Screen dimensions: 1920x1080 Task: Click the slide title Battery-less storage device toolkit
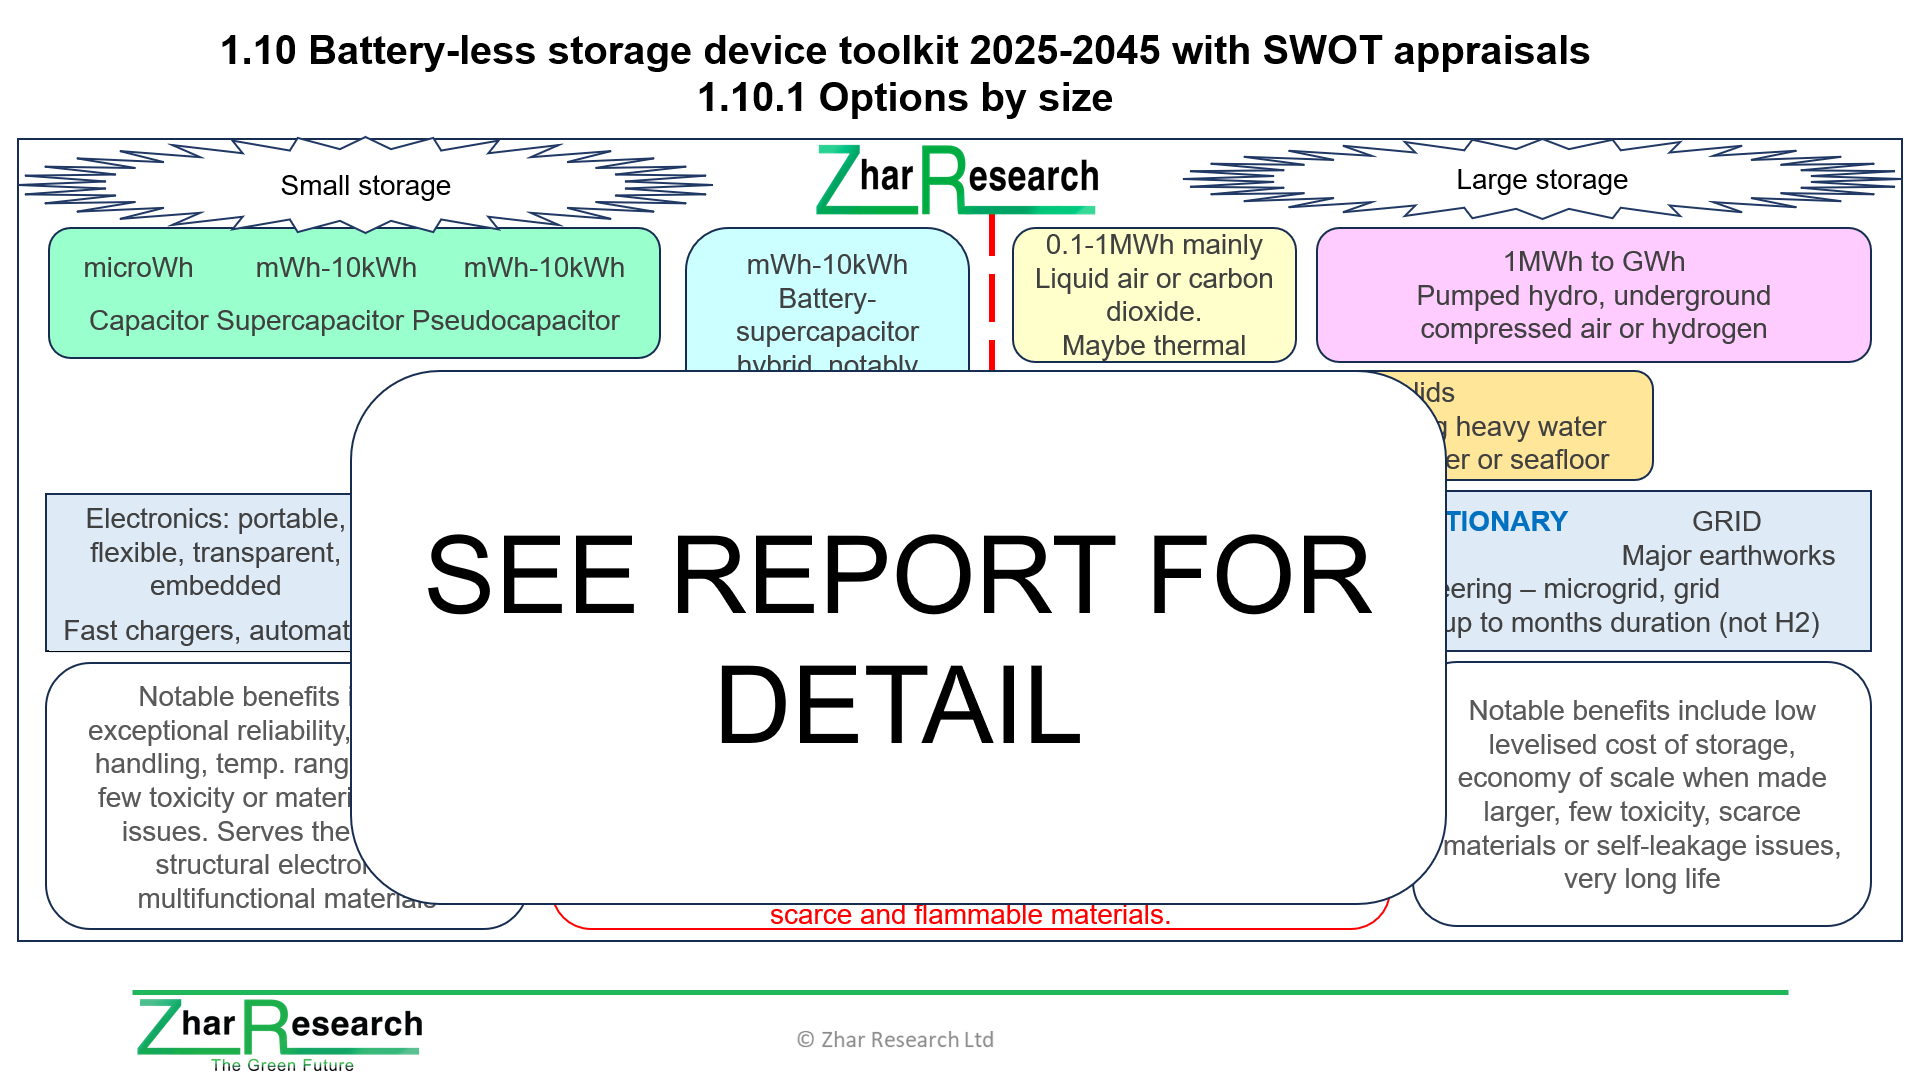904,51
